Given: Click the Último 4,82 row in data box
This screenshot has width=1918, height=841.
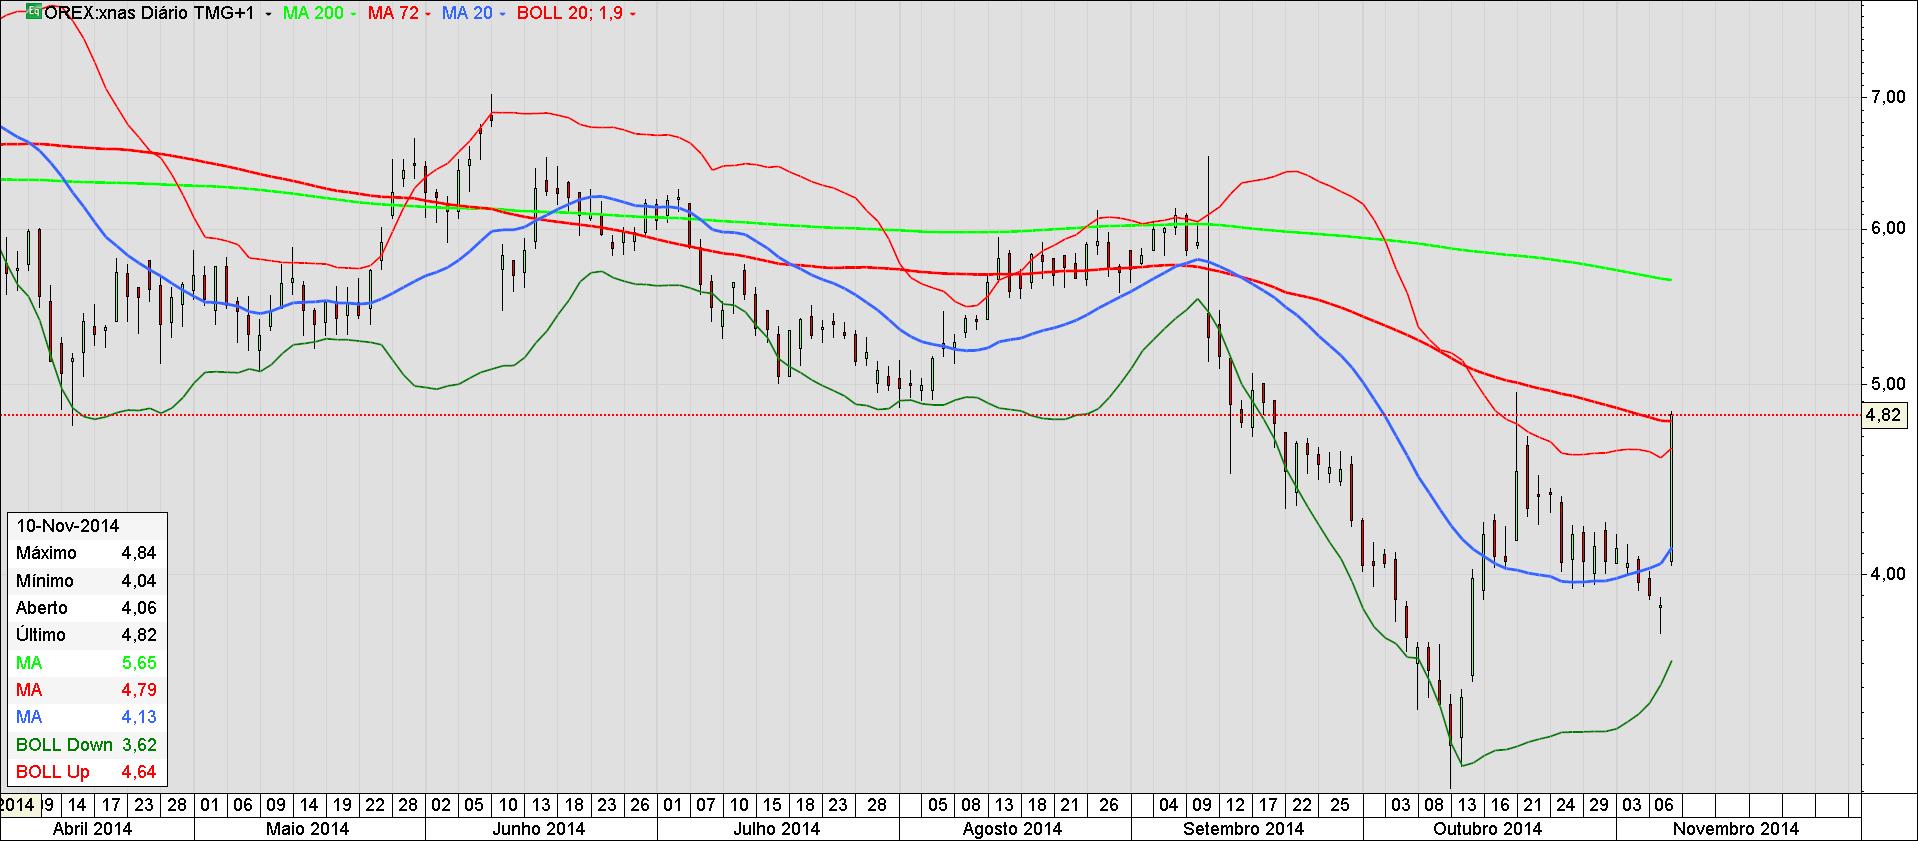Looking at the screenshot, I should tap(86, 635).
